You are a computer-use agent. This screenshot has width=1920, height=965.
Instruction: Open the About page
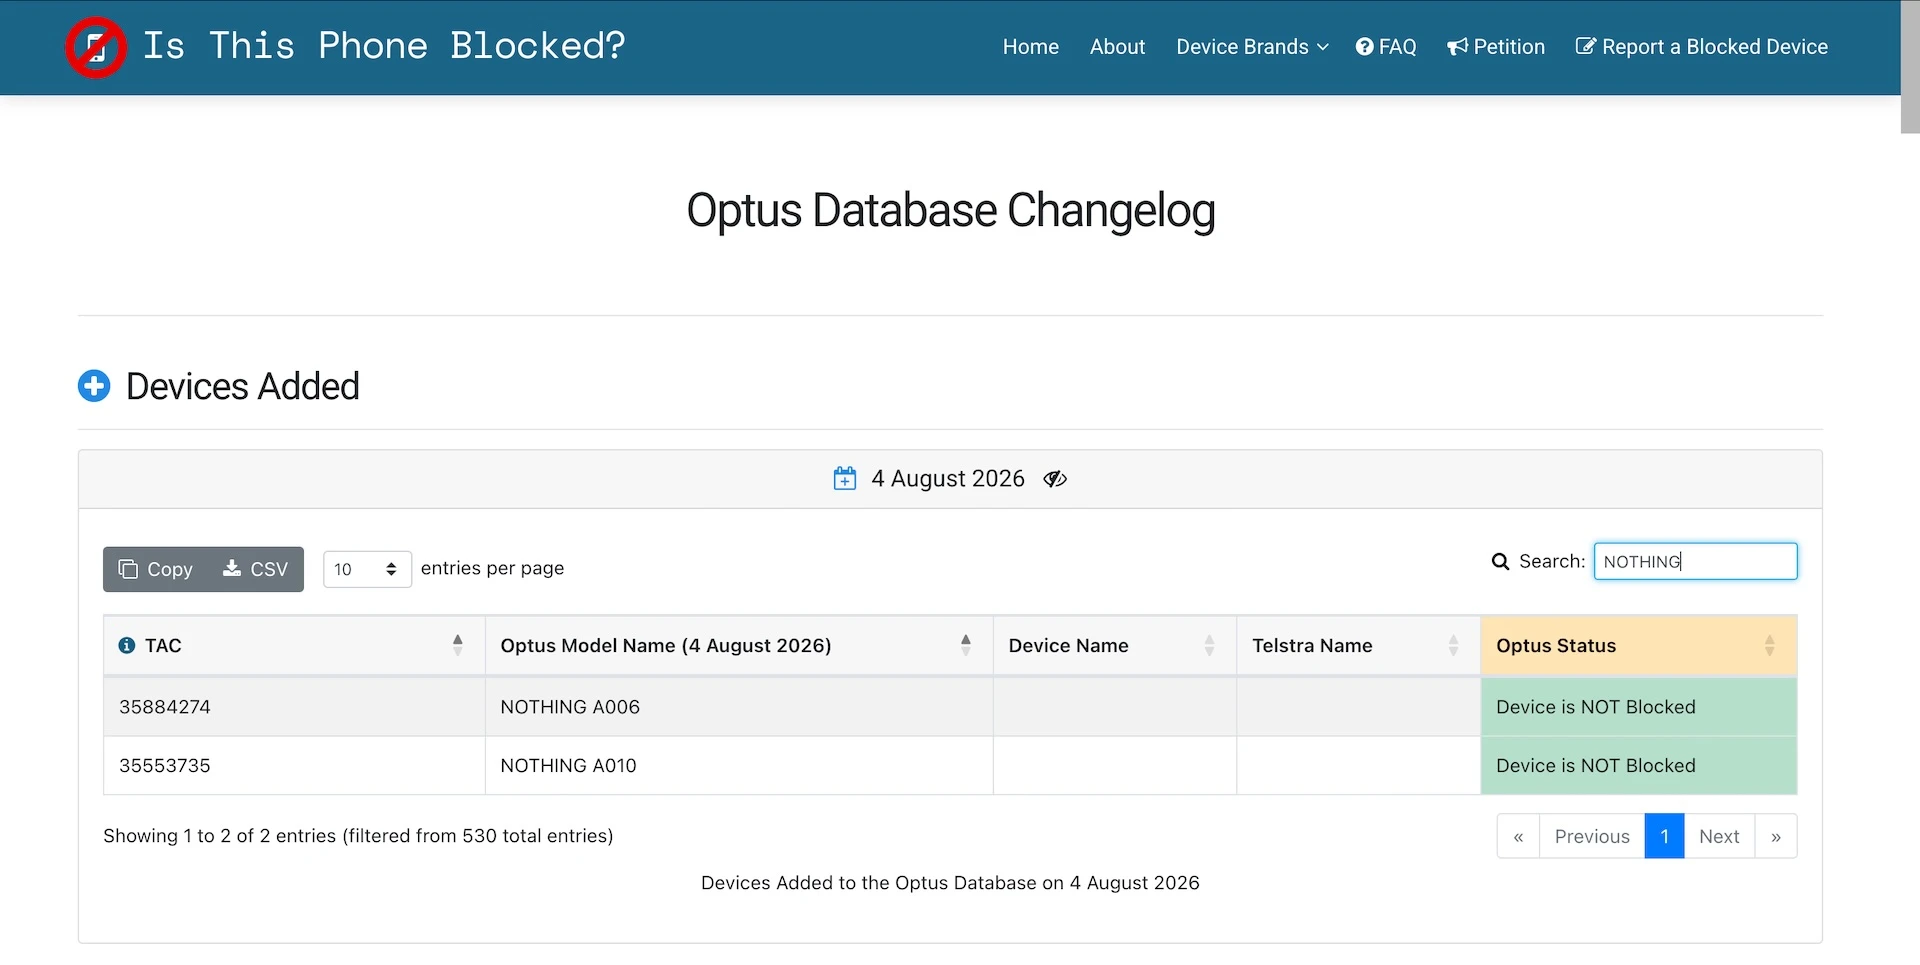(1117, 47)
